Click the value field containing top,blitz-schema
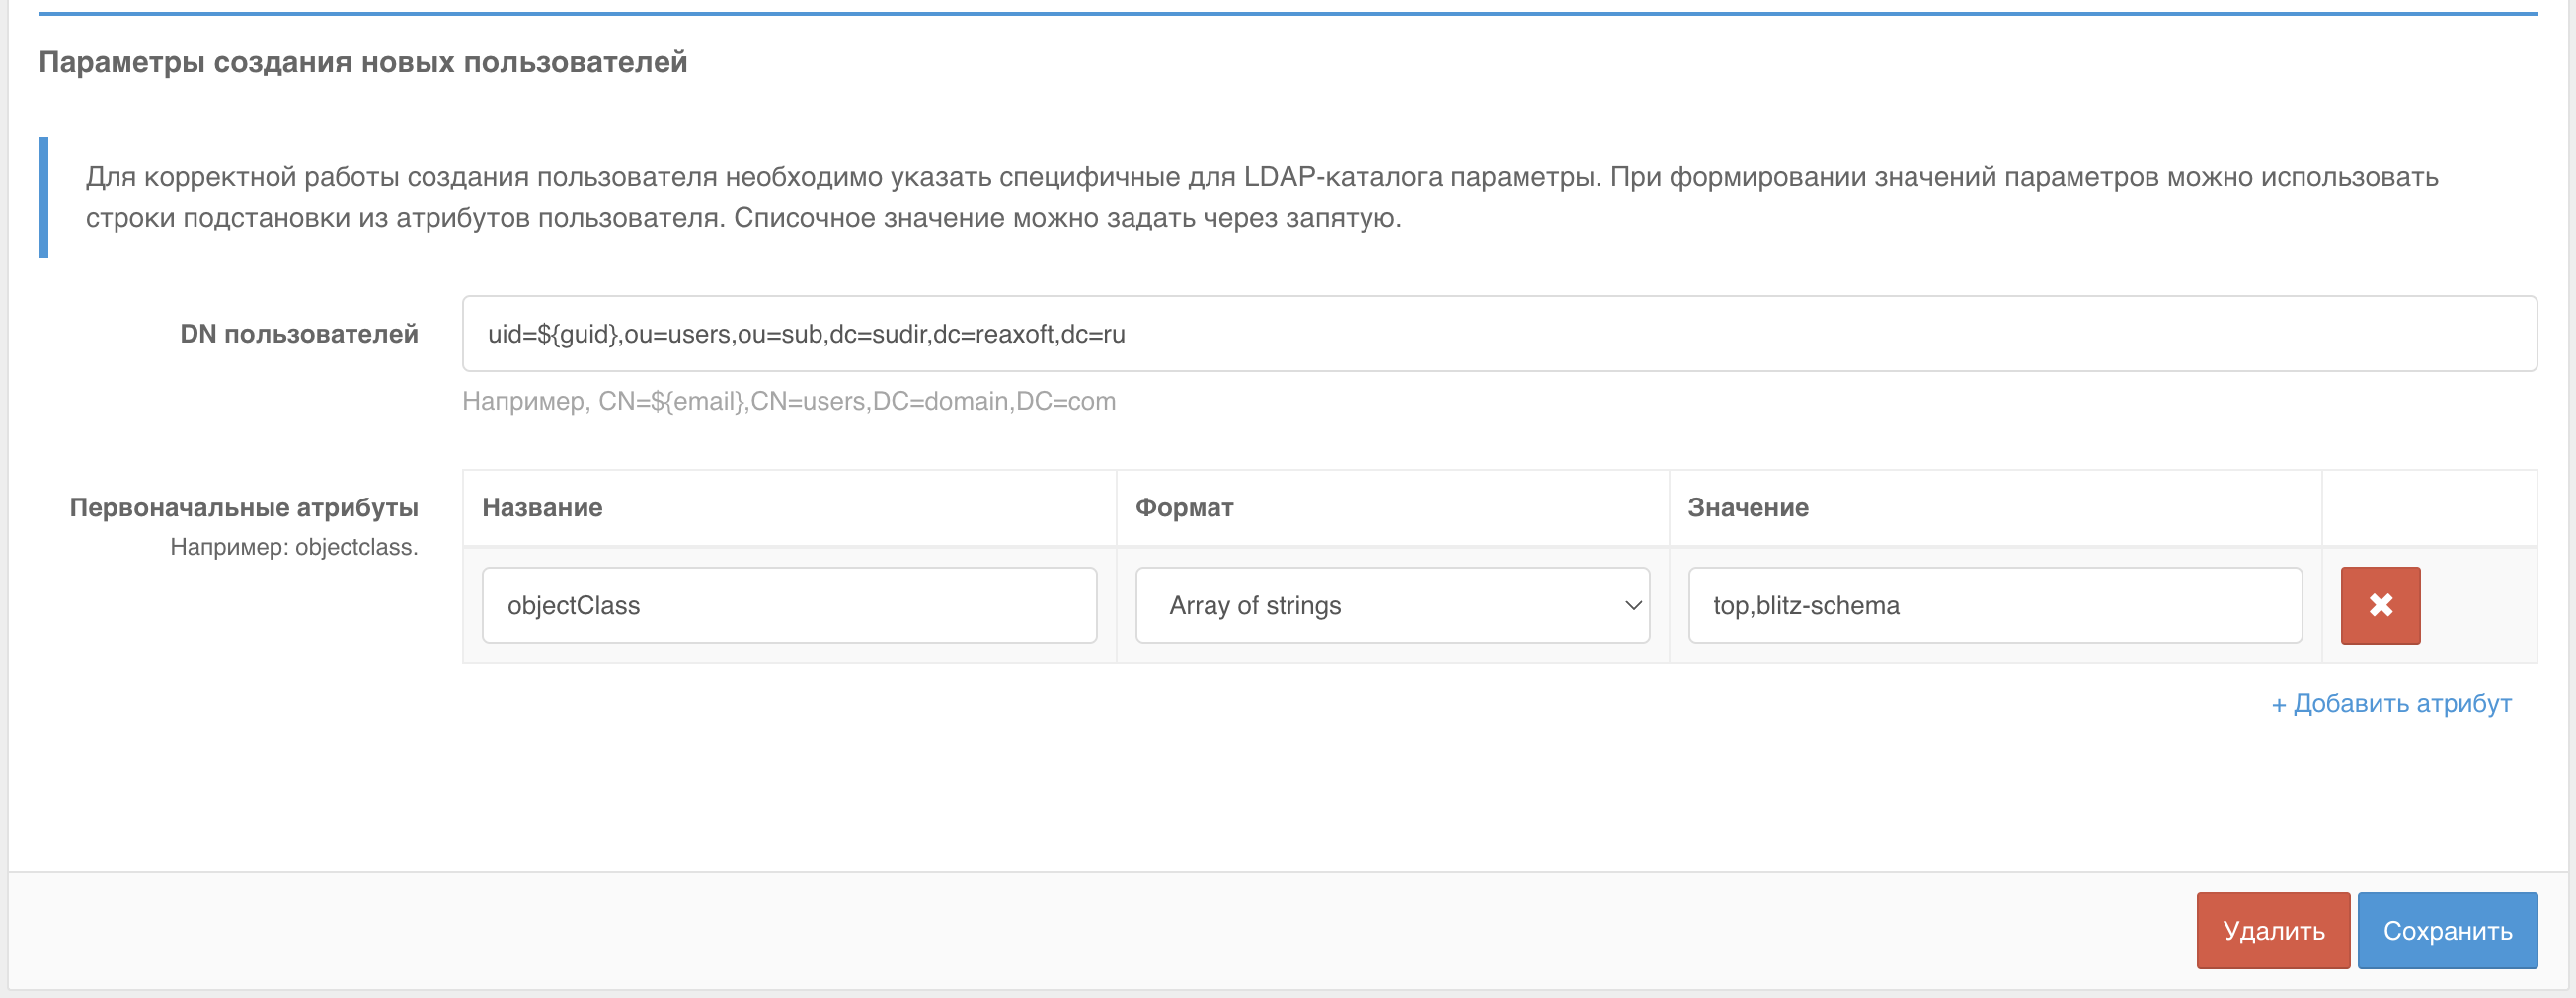 point(1994,605)
